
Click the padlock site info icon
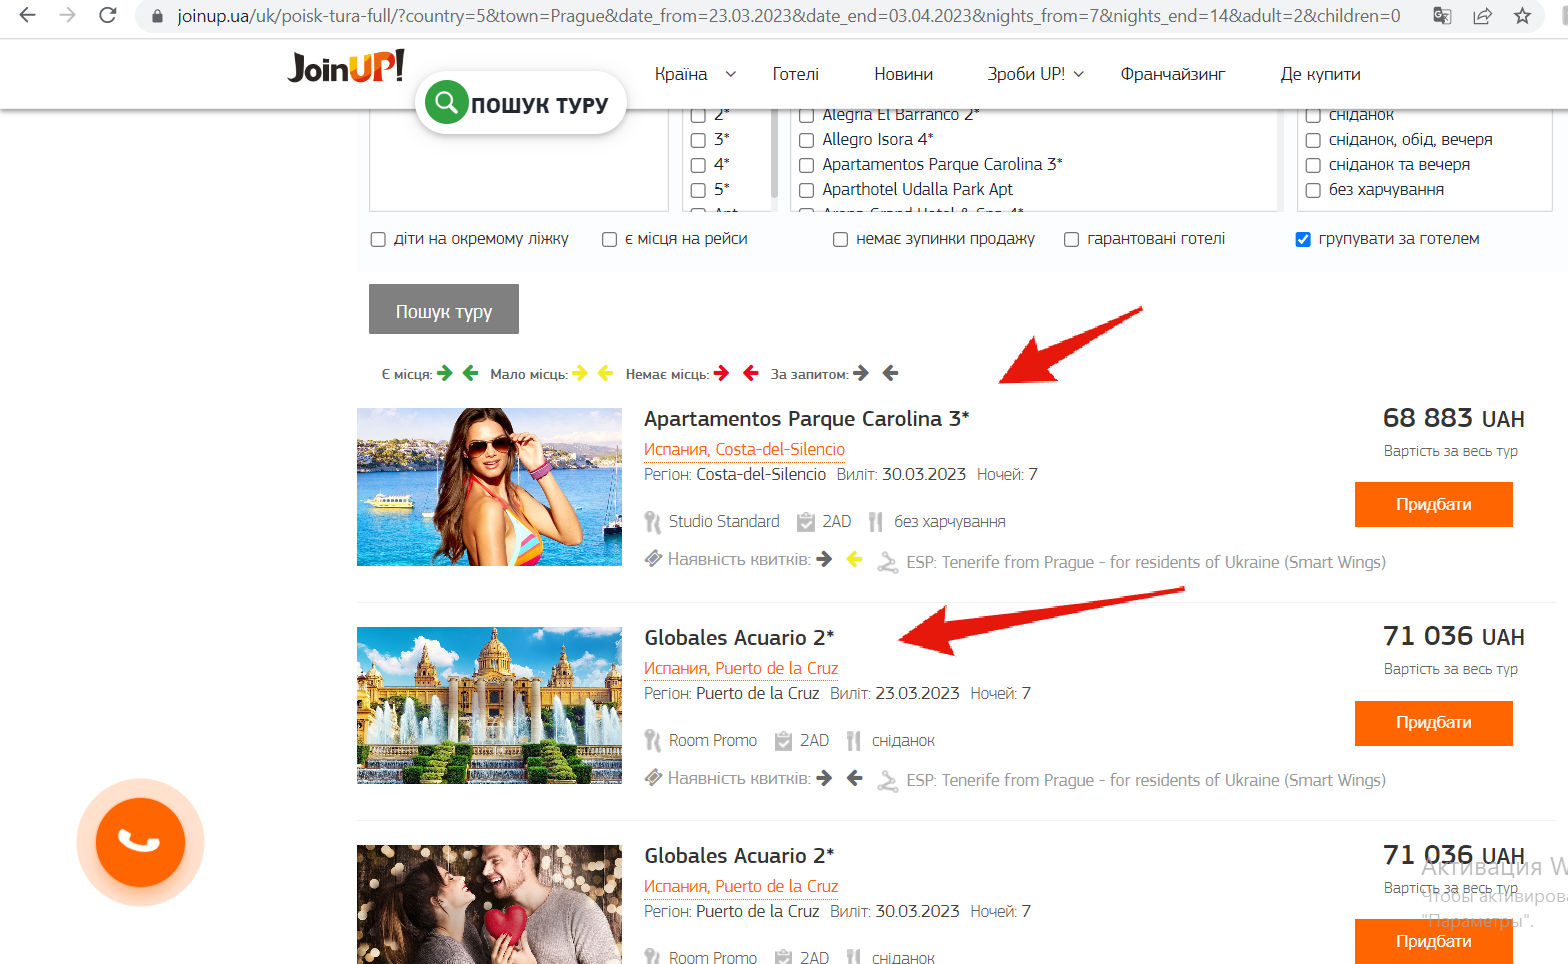pos(157,16)
